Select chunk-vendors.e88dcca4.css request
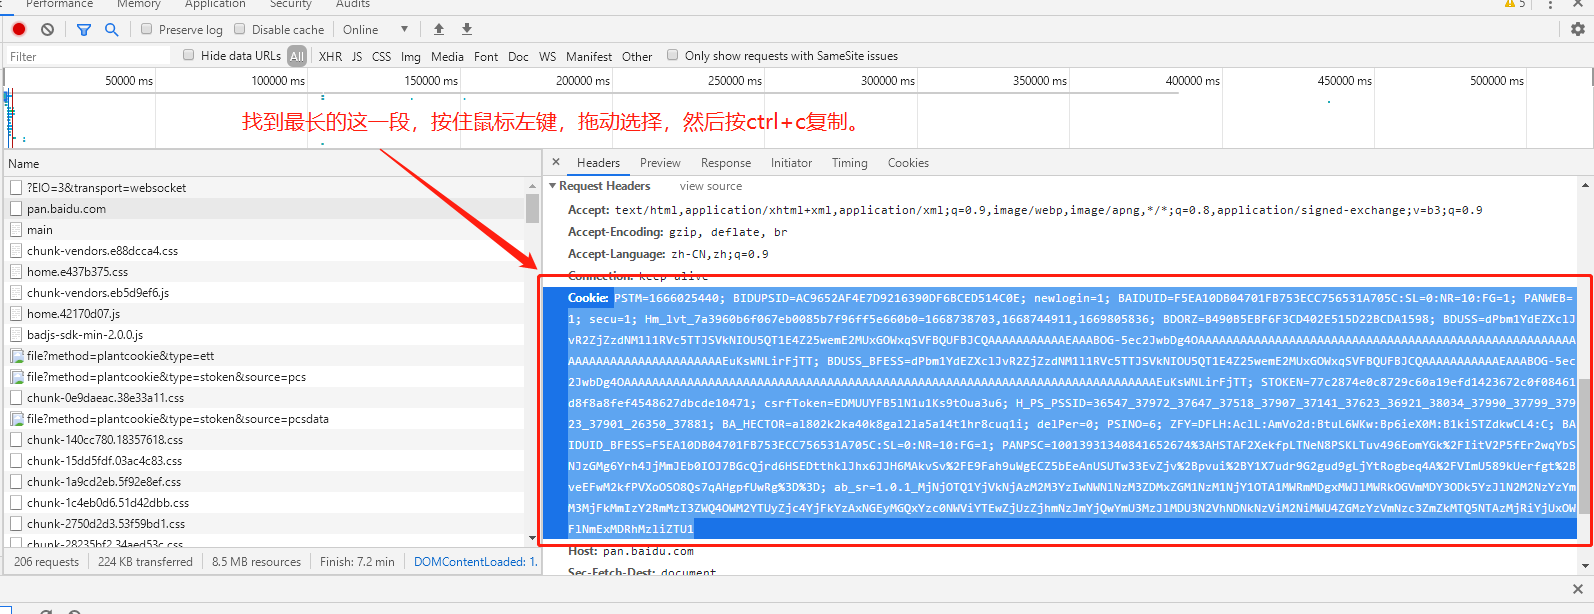 [x=265, y=251]
